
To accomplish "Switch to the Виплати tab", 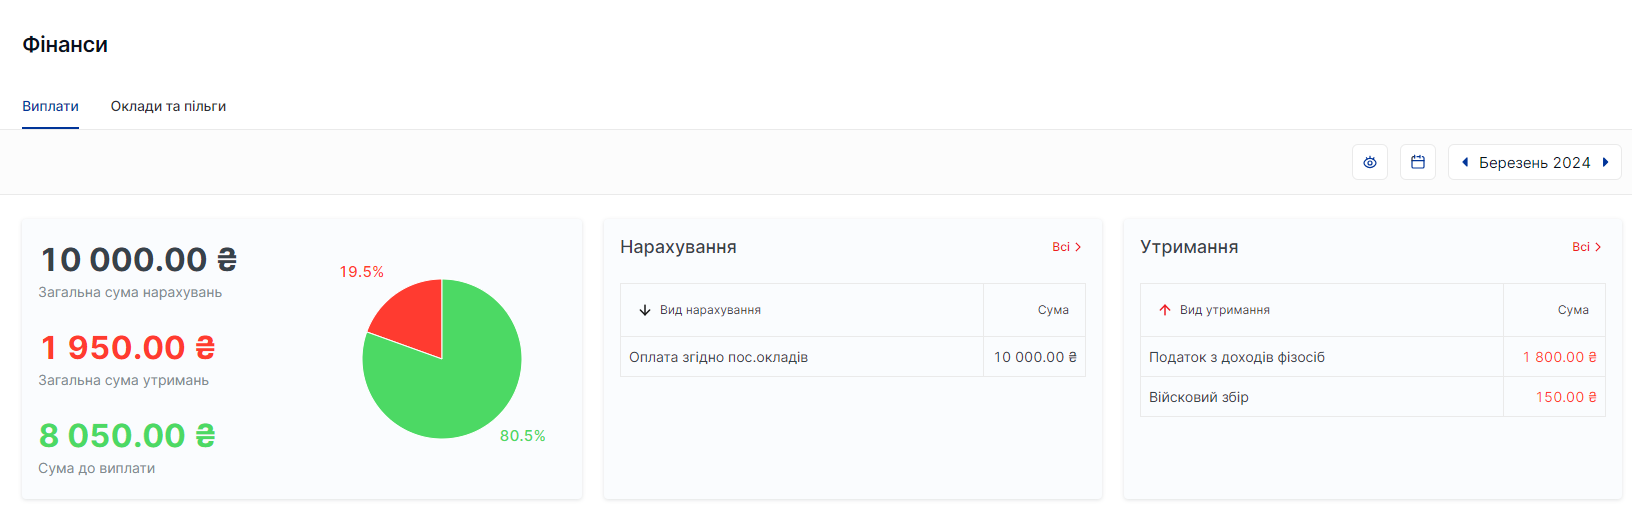I will click(50, 106).
